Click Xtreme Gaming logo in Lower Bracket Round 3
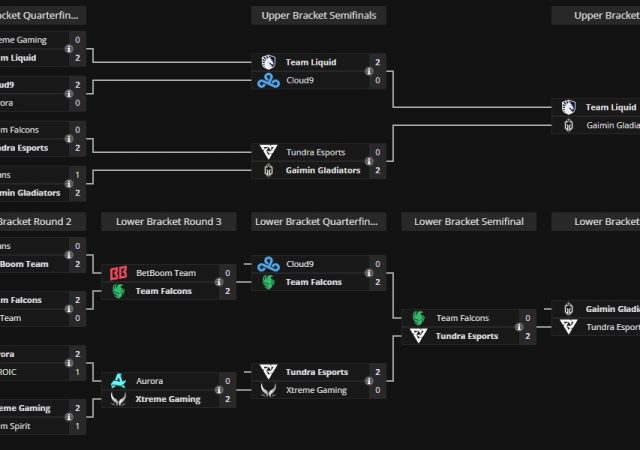This screenshot has height=450, width=640. coord(118,399)
